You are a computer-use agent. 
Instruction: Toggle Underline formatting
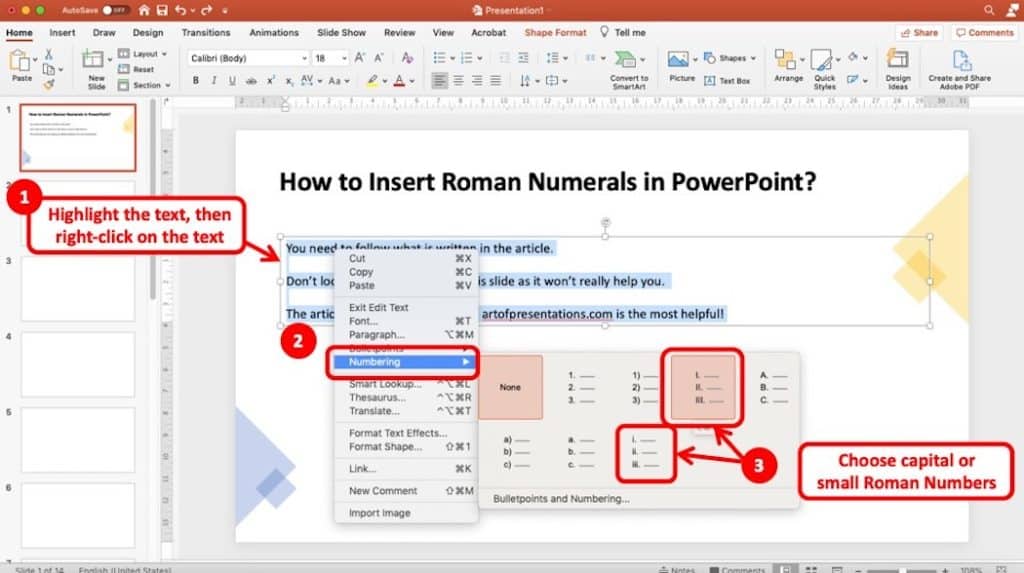click(x=232, y=80)
